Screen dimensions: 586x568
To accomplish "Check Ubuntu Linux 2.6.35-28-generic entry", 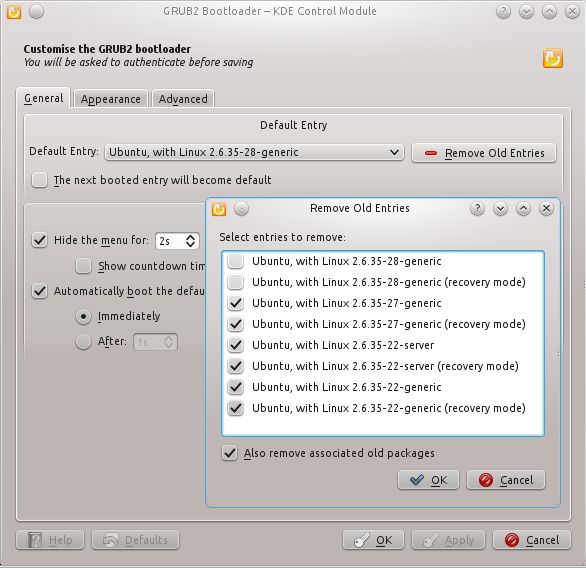I will pyautogui.click(x=235, y=261).
